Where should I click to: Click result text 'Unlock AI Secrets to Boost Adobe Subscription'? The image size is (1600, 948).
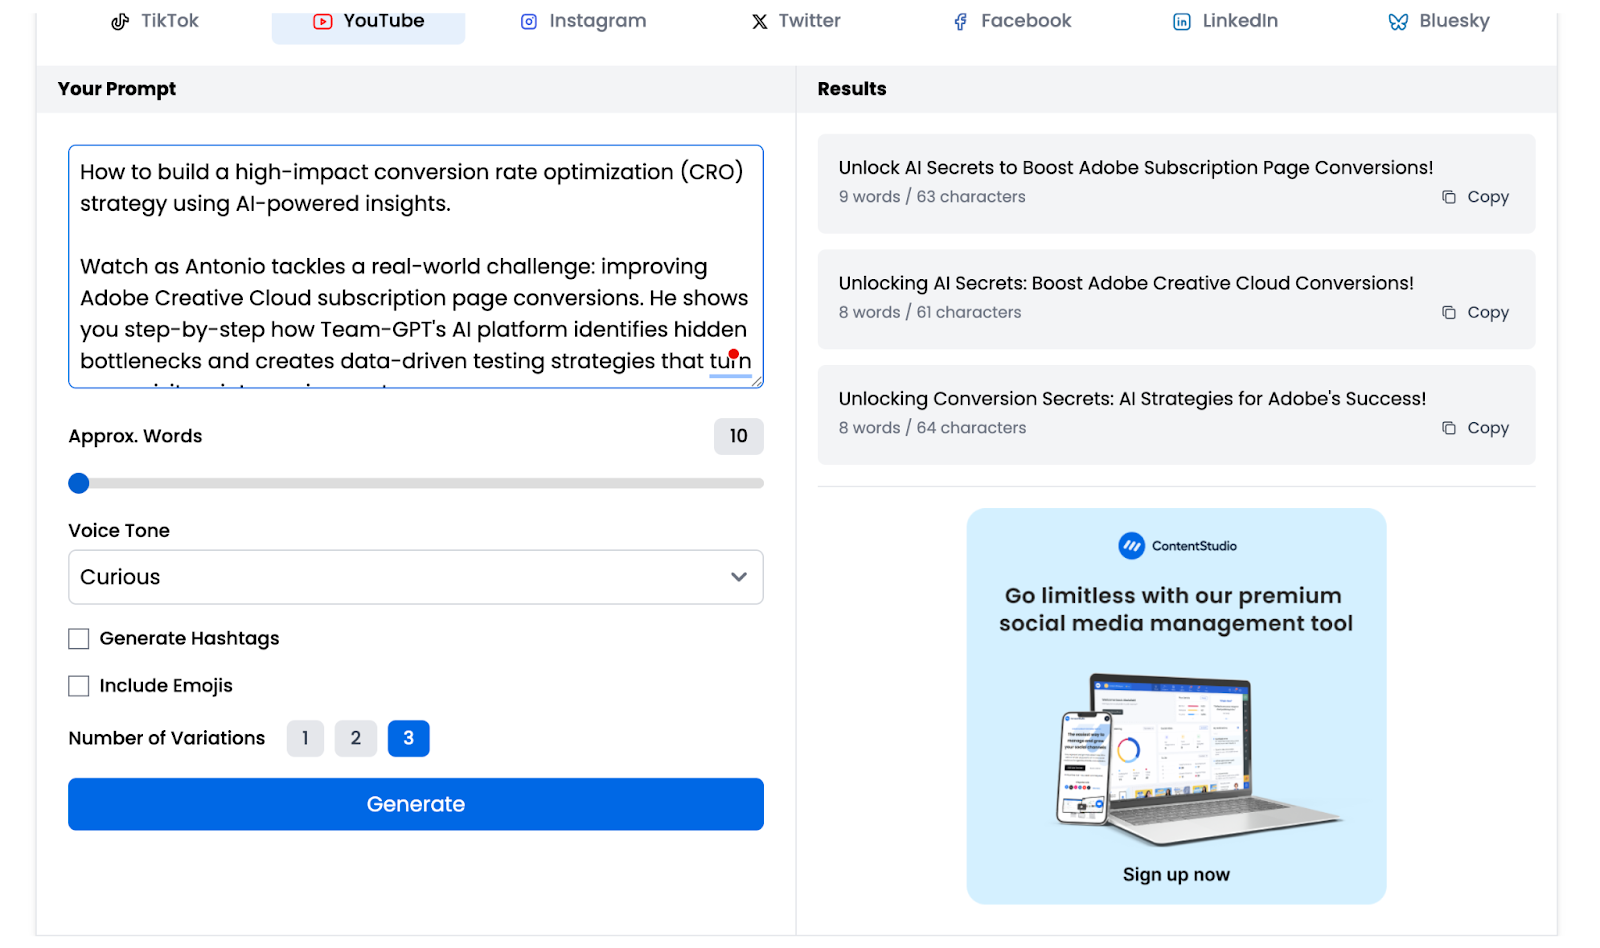1136,168
